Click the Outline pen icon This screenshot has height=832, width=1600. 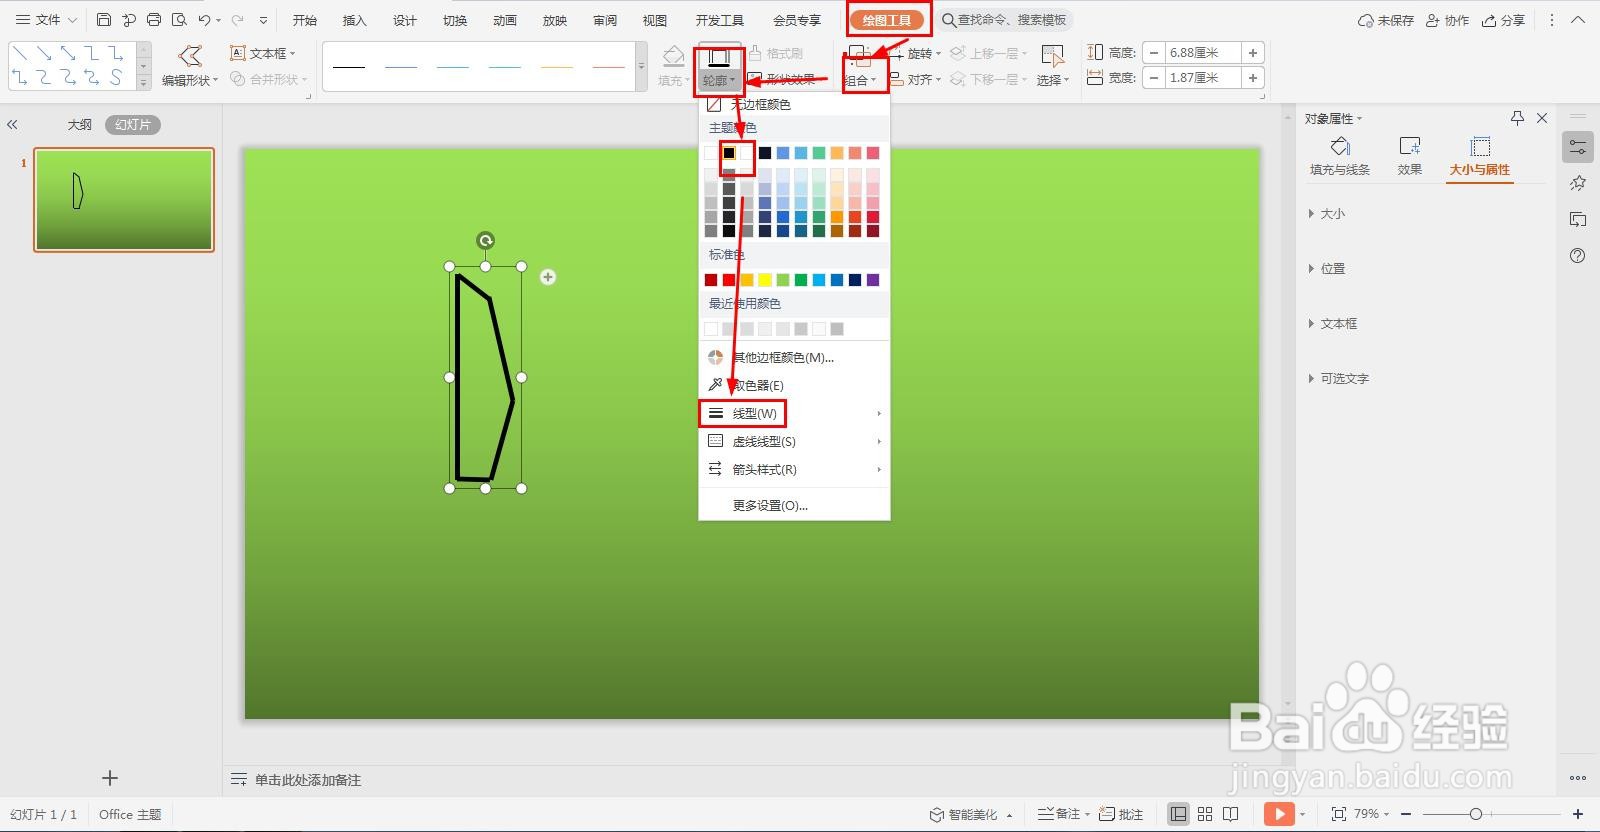[x=719, y=58]
